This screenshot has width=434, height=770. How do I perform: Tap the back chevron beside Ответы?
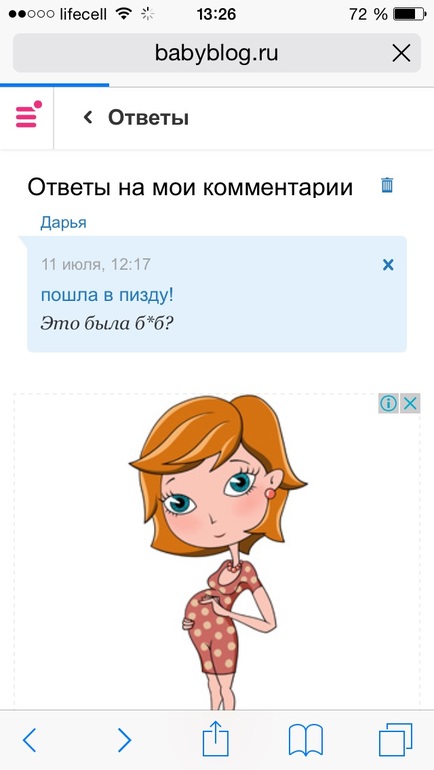(88, 117)
